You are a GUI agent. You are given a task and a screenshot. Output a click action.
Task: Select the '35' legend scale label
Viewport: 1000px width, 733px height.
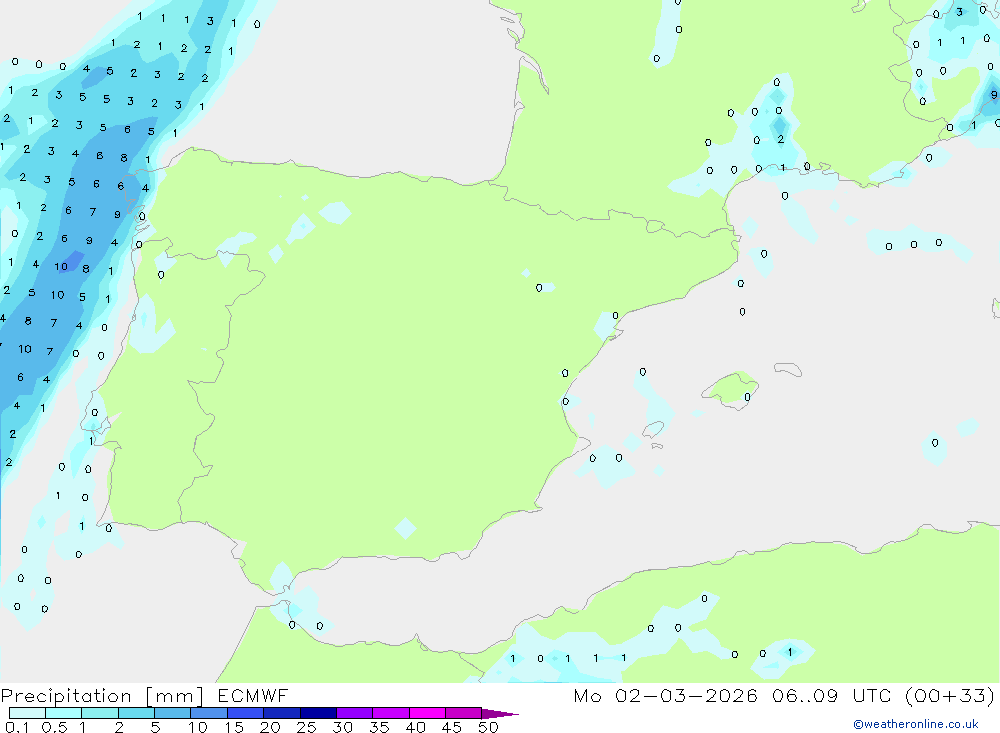[379, 727]
